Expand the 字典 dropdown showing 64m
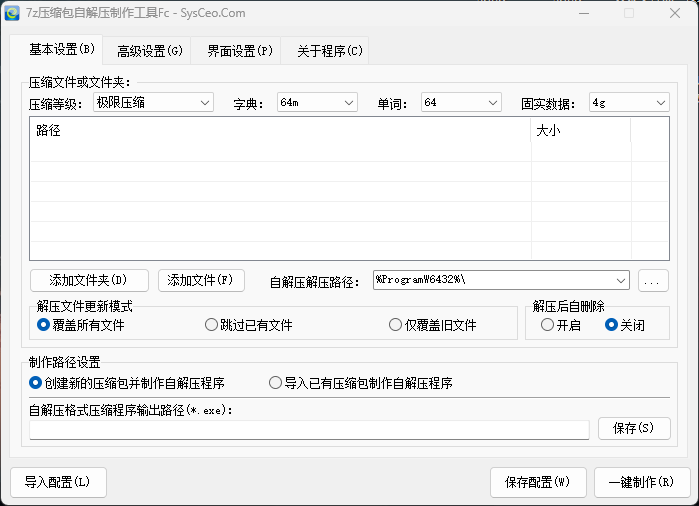Viewport: 699px width, 506px height. point(317,103)
